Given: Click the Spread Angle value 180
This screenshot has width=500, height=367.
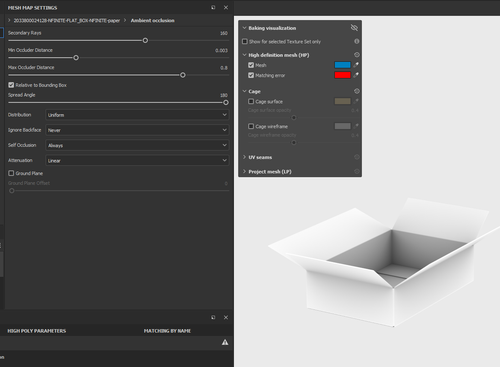Looking at the screenshot, I should click(x=224, y=95).
